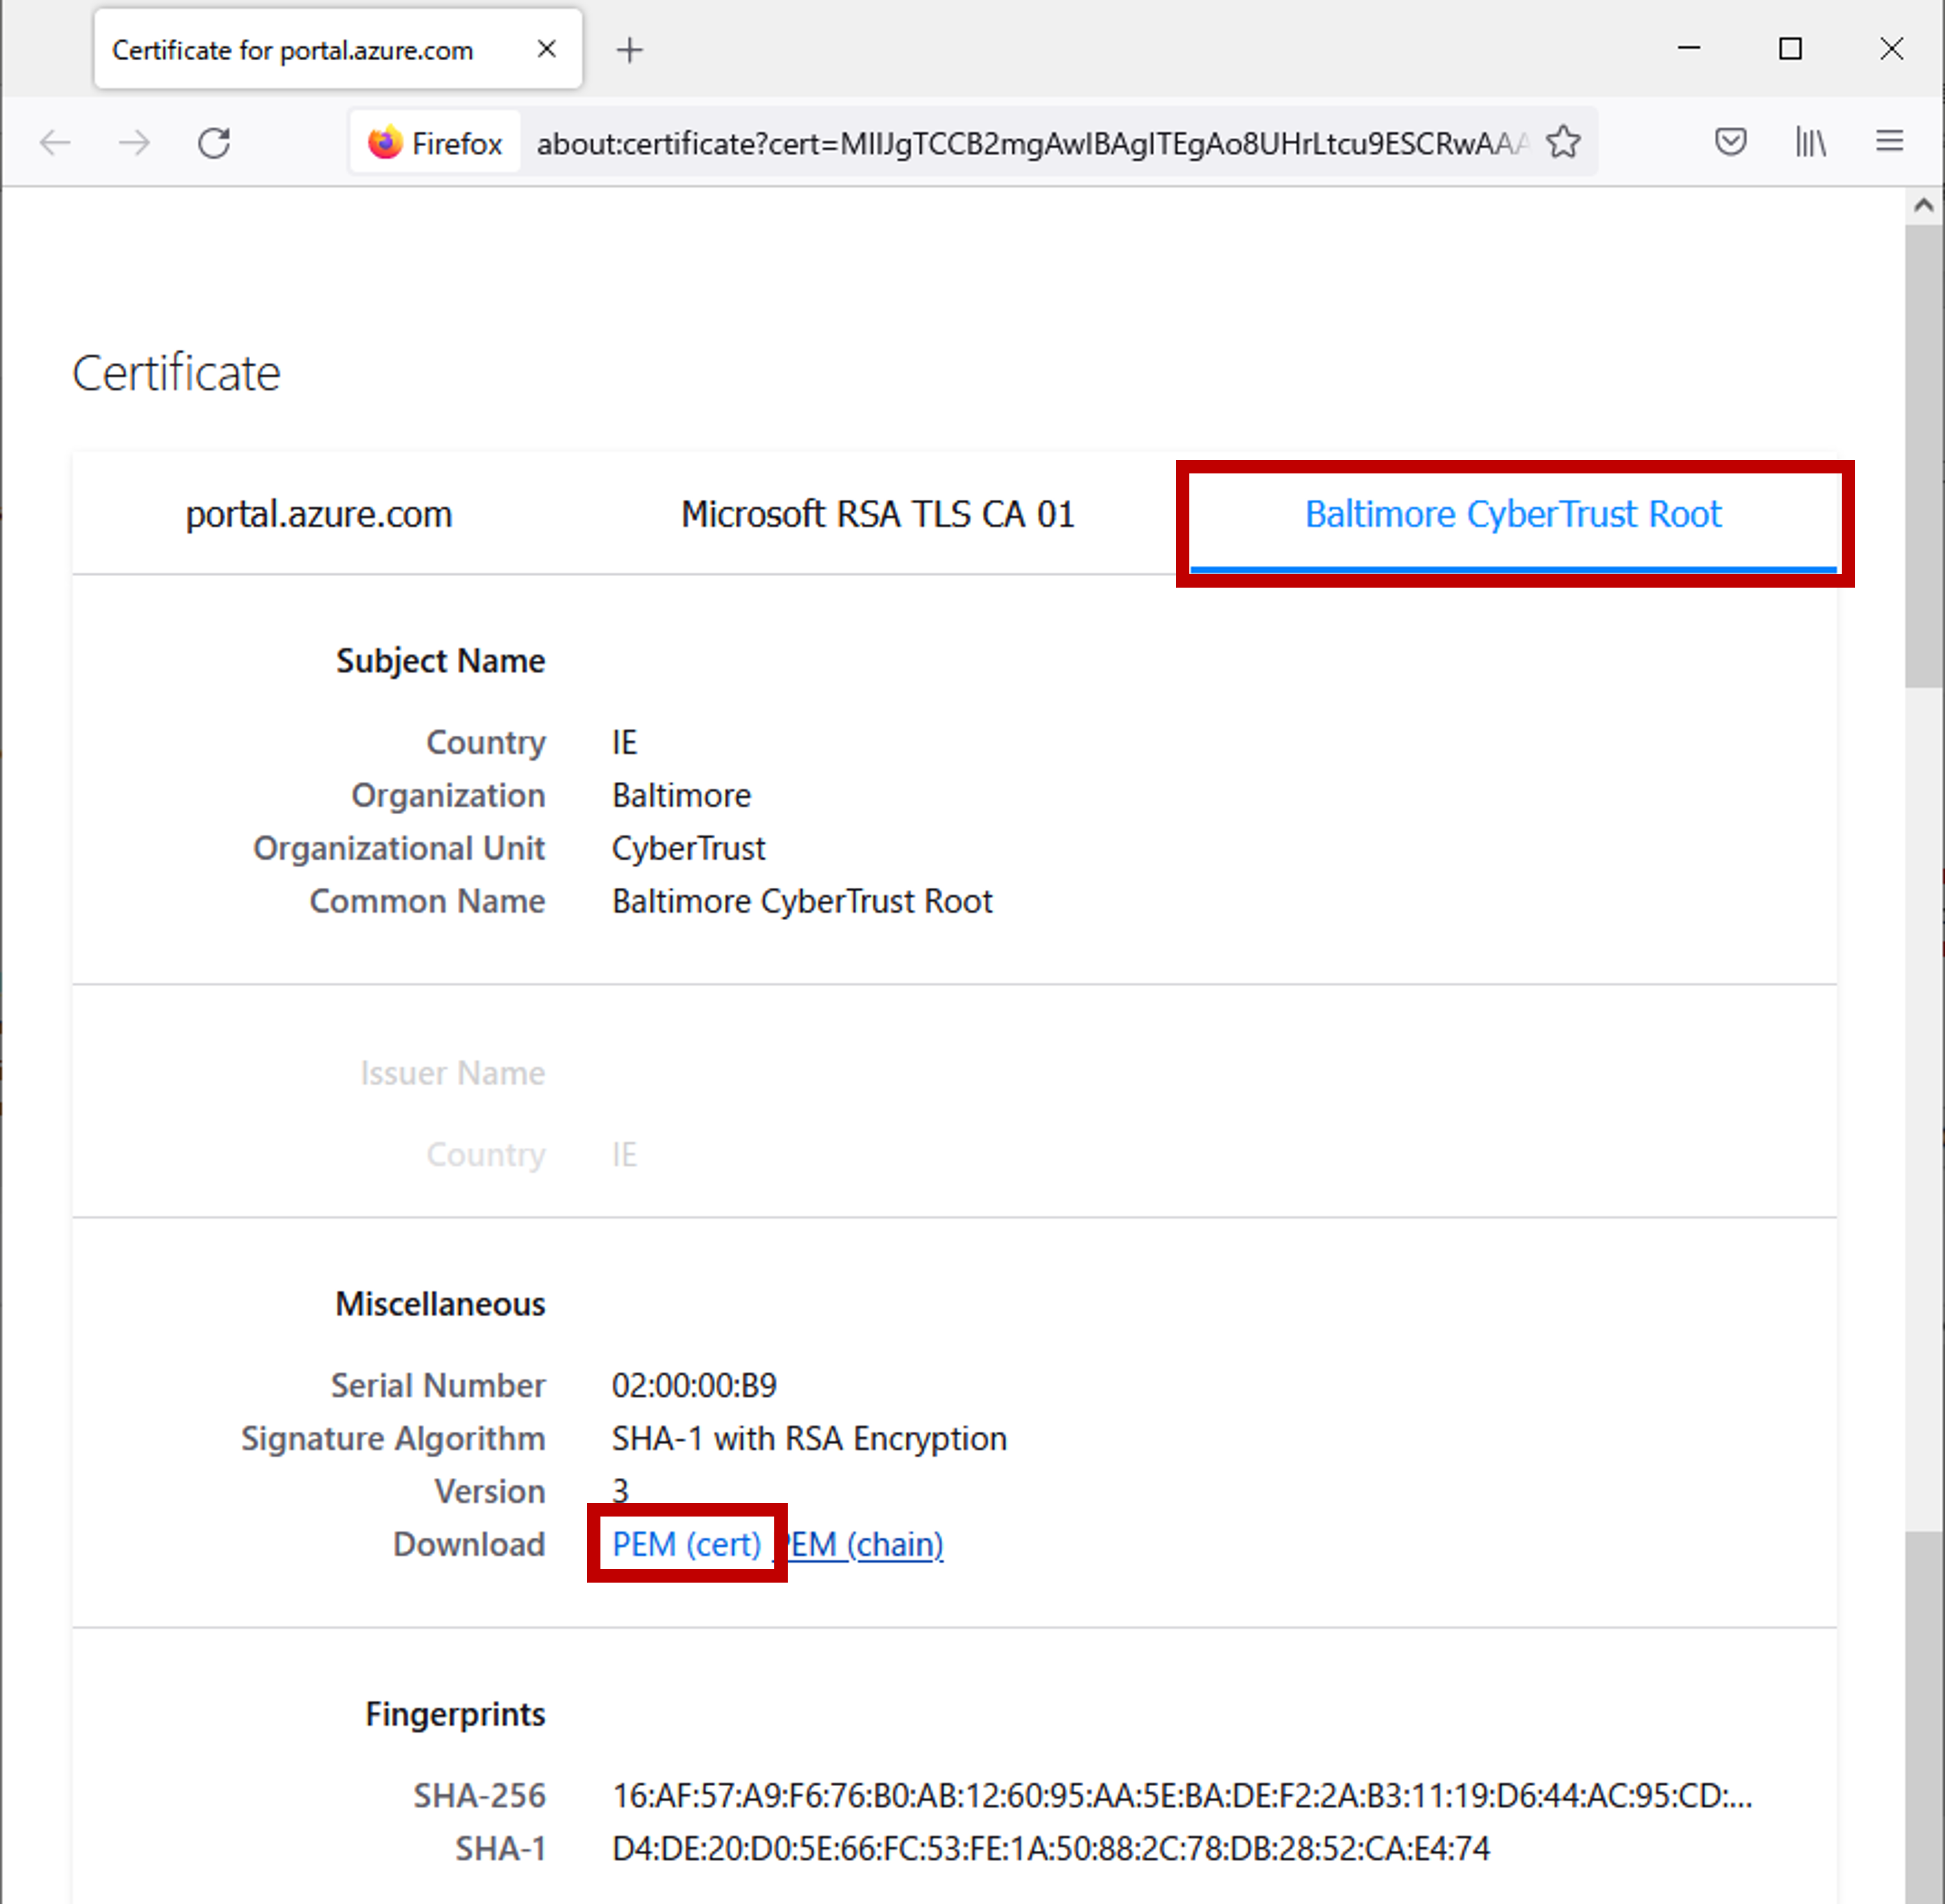
Task: Open a new browser tab with the plus icon
Action: [x=629, y=49]
